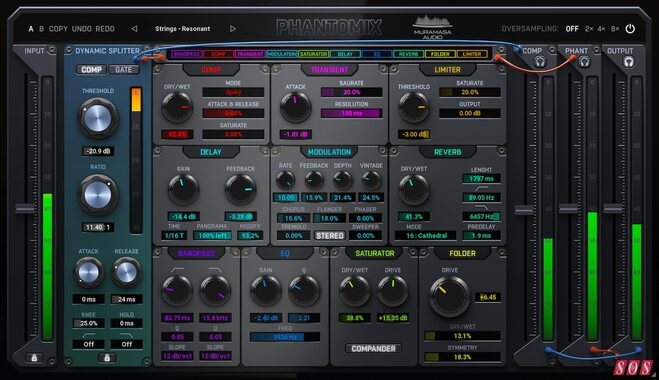This screenshot has height=380, width=659.
Task: Click the OUTPUT channel headphone icon
Action: [x=628, y=62]
